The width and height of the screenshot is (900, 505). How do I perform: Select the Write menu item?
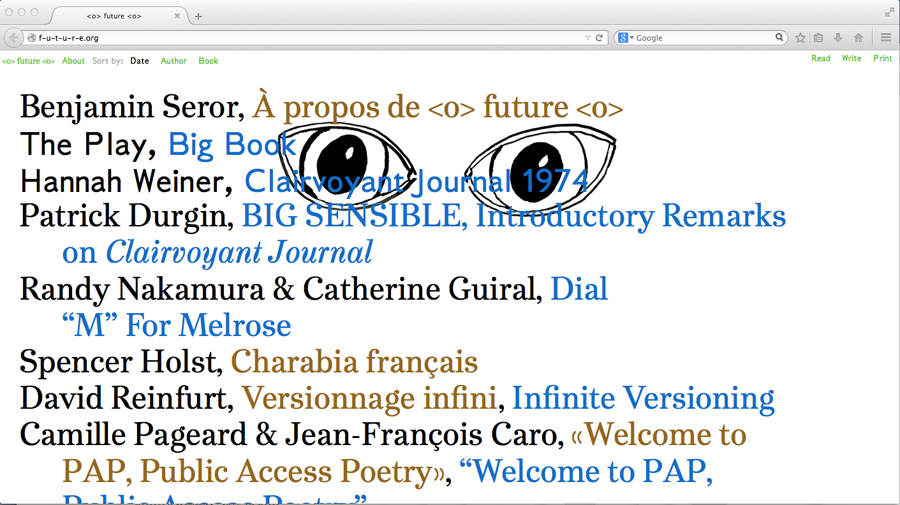(x=851, y=59)
